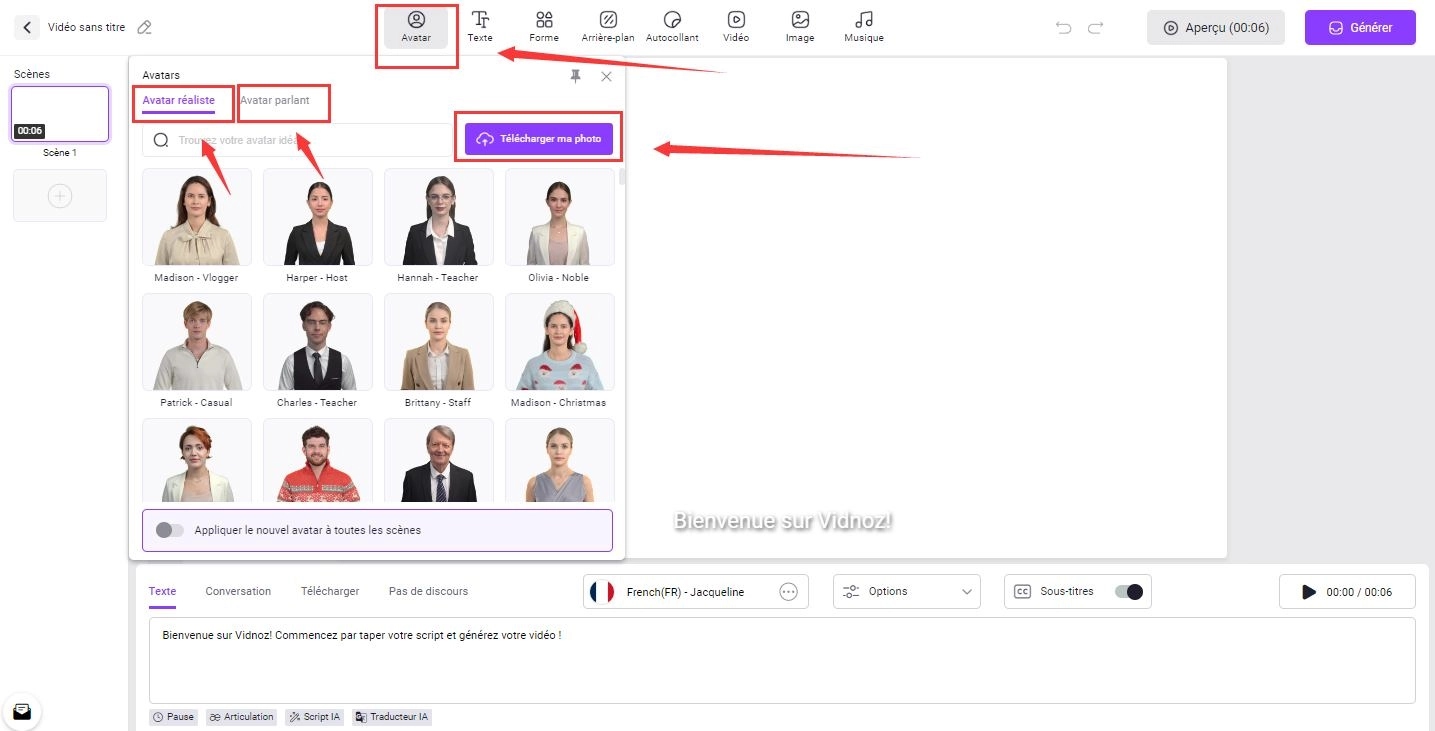Open the Forme shapes tool
The width and height of the screenshot is (1435, 731).
point(544,27)
